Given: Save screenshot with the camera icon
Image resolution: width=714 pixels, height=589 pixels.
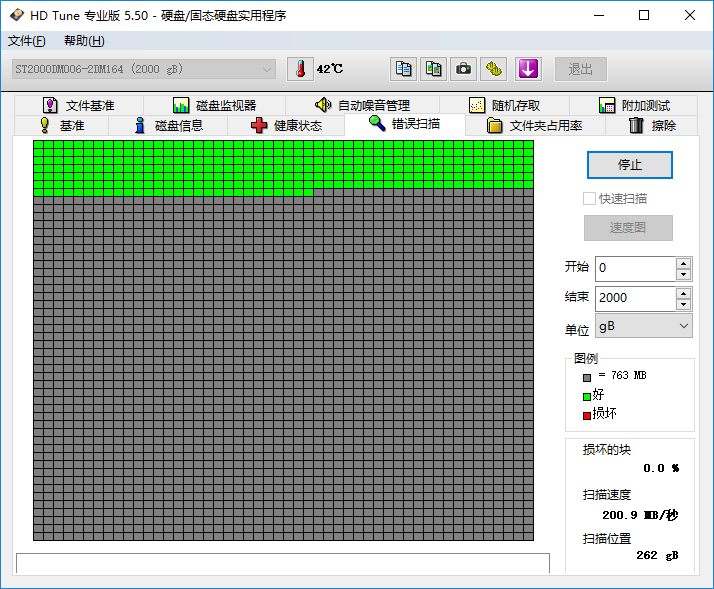Looking at the screenshot, I should [463, 69].
